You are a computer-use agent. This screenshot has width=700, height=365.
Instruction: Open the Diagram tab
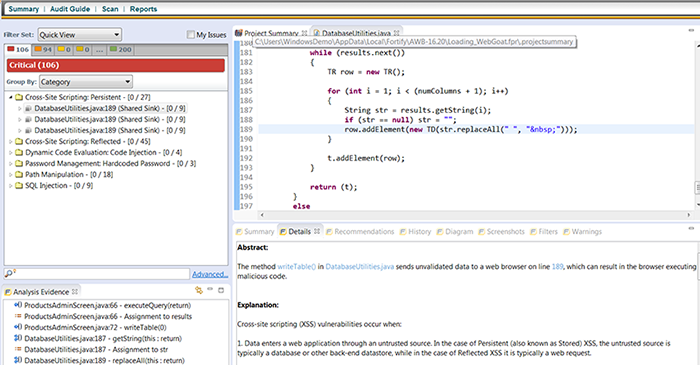point(454,232)
